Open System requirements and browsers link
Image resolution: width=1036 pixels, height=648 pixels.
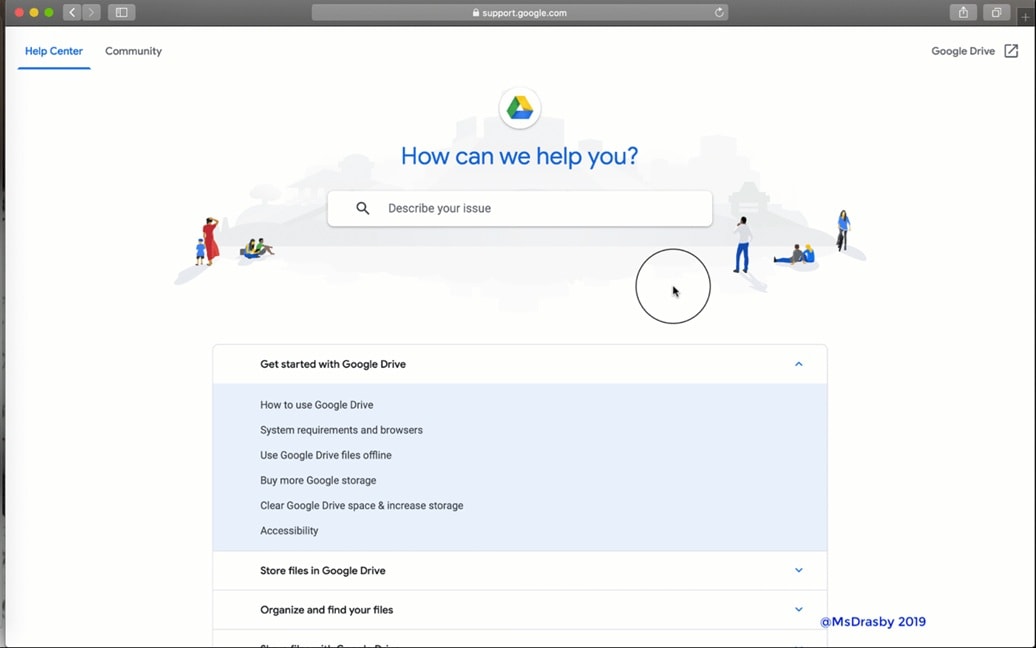[341, 429]
